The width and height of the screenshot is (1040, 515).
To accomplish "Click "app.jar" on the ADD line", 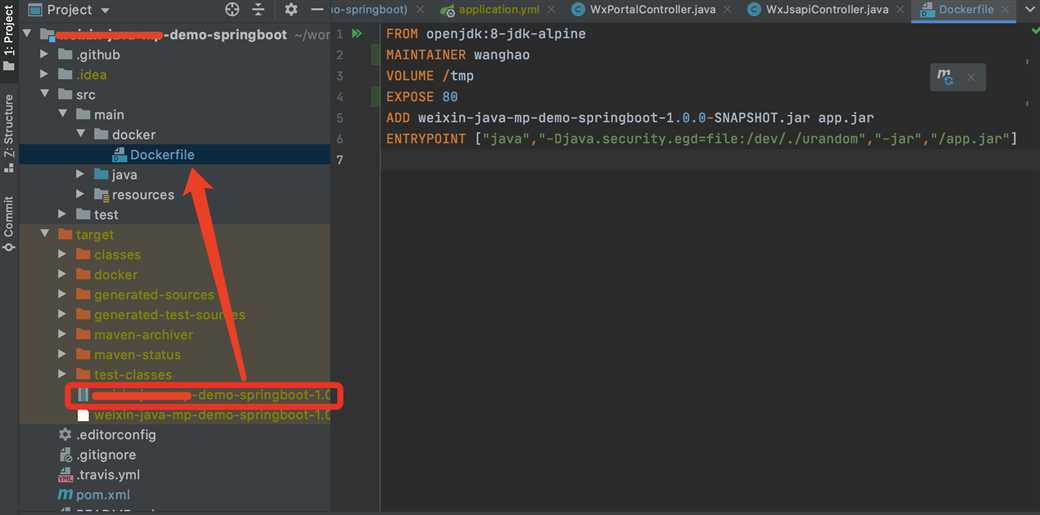I will pos(846,118).
